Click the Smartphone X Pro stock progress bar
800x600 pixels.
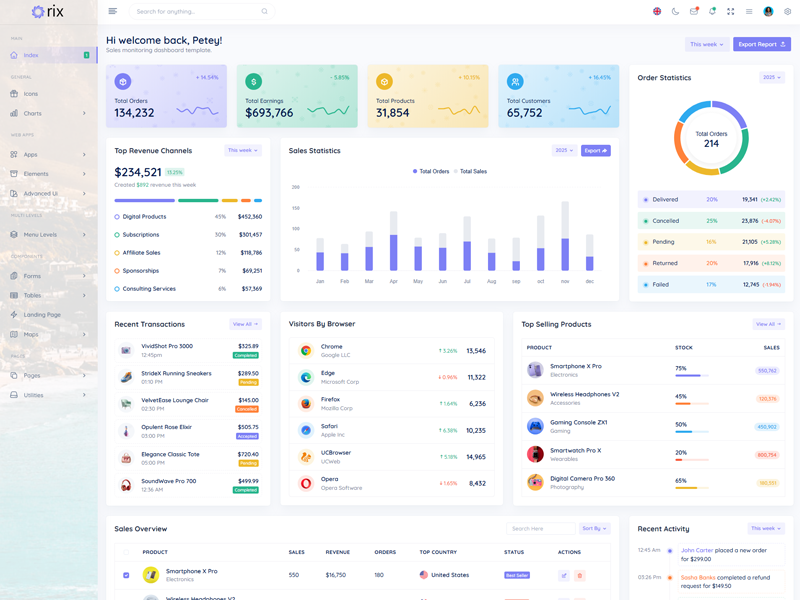691,375
